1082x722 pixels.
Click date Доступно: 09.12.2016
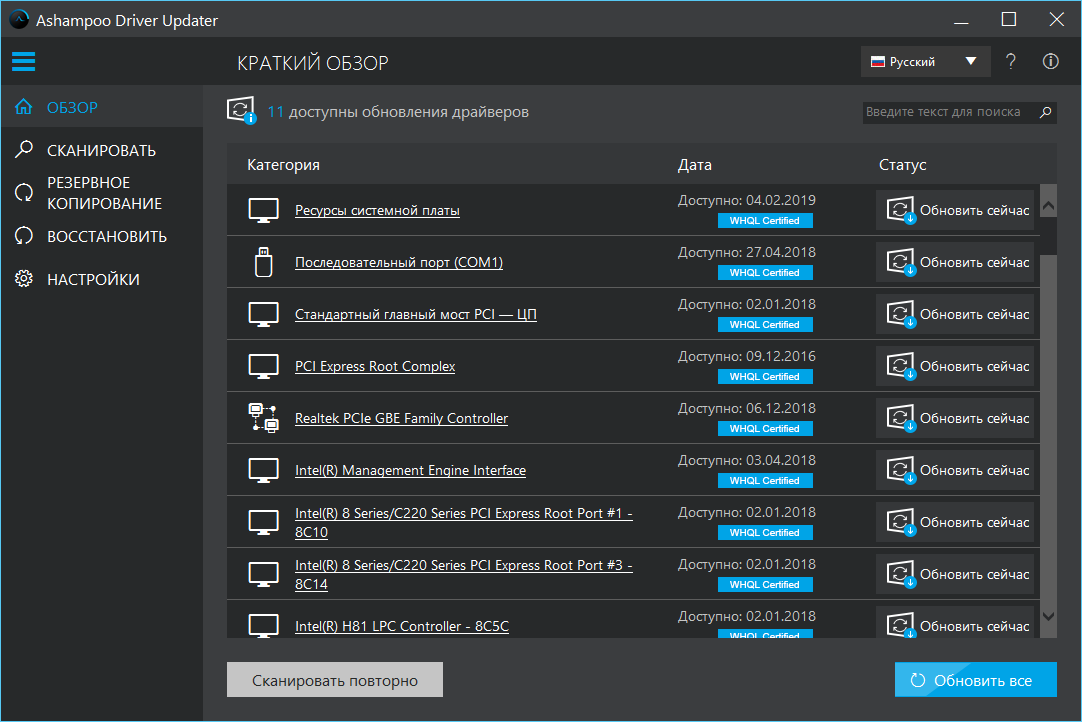pos(747,357)
